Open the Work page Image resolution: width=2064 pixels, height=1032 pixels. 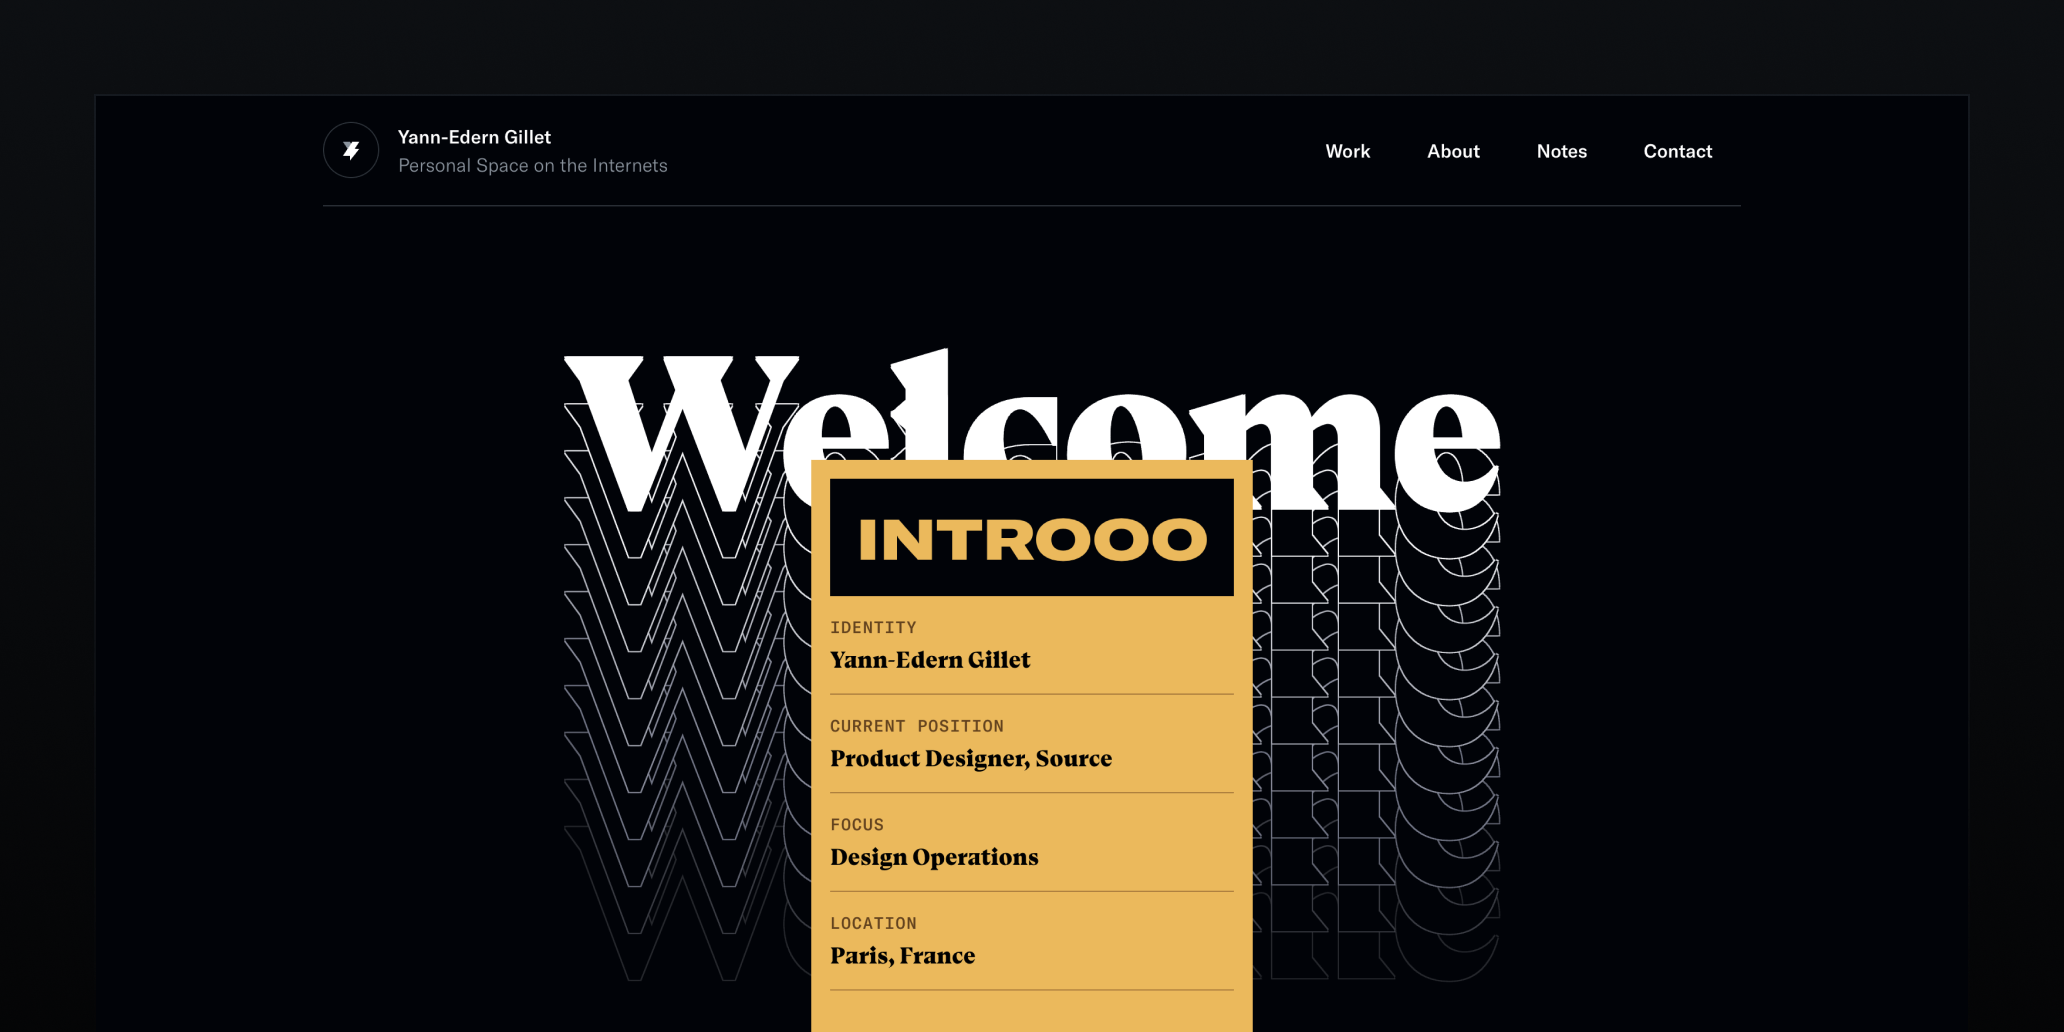pos(1347,152)
